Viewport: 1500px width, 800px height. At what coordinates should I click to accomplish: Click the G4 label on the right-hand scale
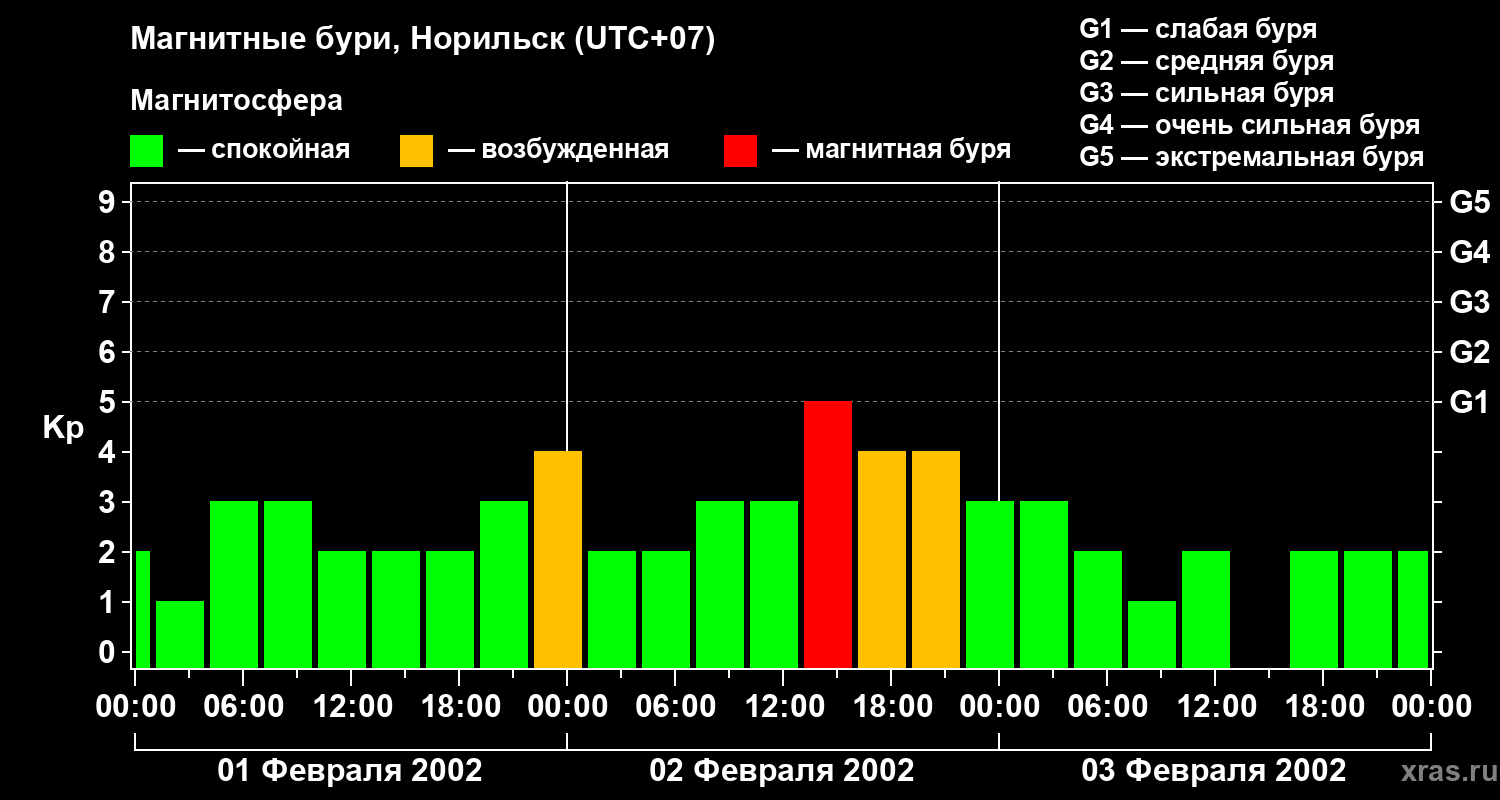tap(1470, 252)
